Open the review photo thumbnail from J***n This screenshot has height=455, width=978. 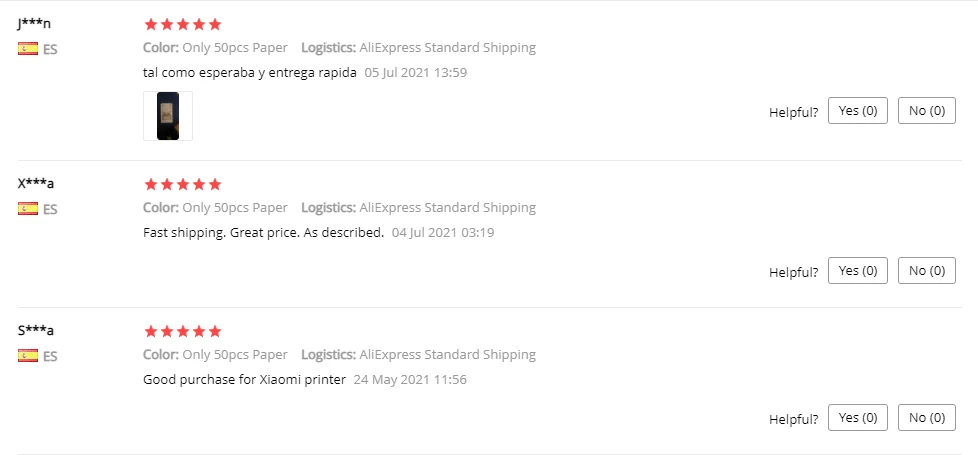click(168, 116)
